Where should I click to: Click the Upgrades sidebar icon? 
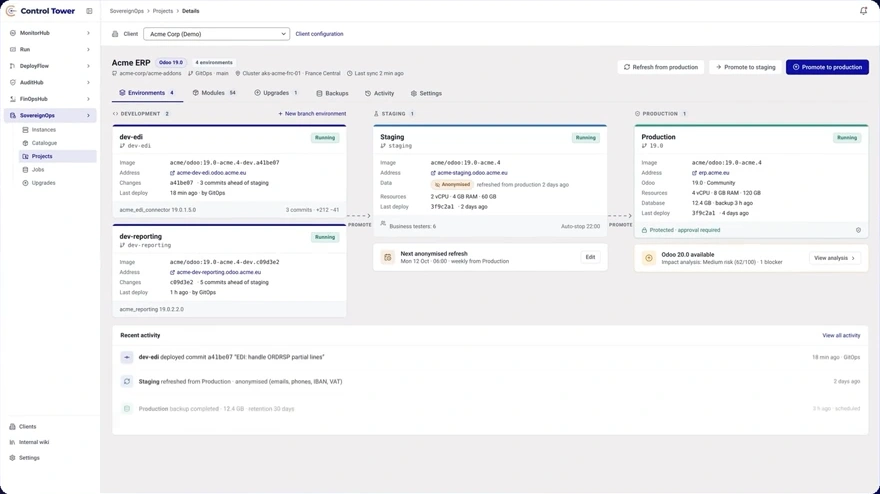25,183
